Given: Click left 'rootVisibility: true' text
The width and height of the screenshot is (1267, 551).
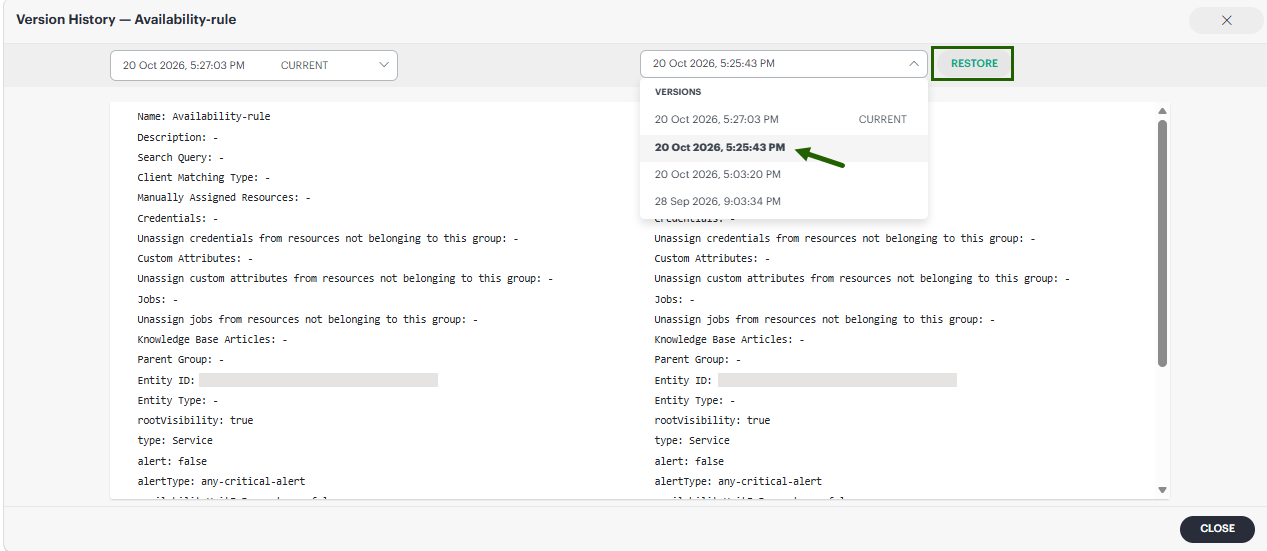Looking at the screenshot, I should [195, 420].
